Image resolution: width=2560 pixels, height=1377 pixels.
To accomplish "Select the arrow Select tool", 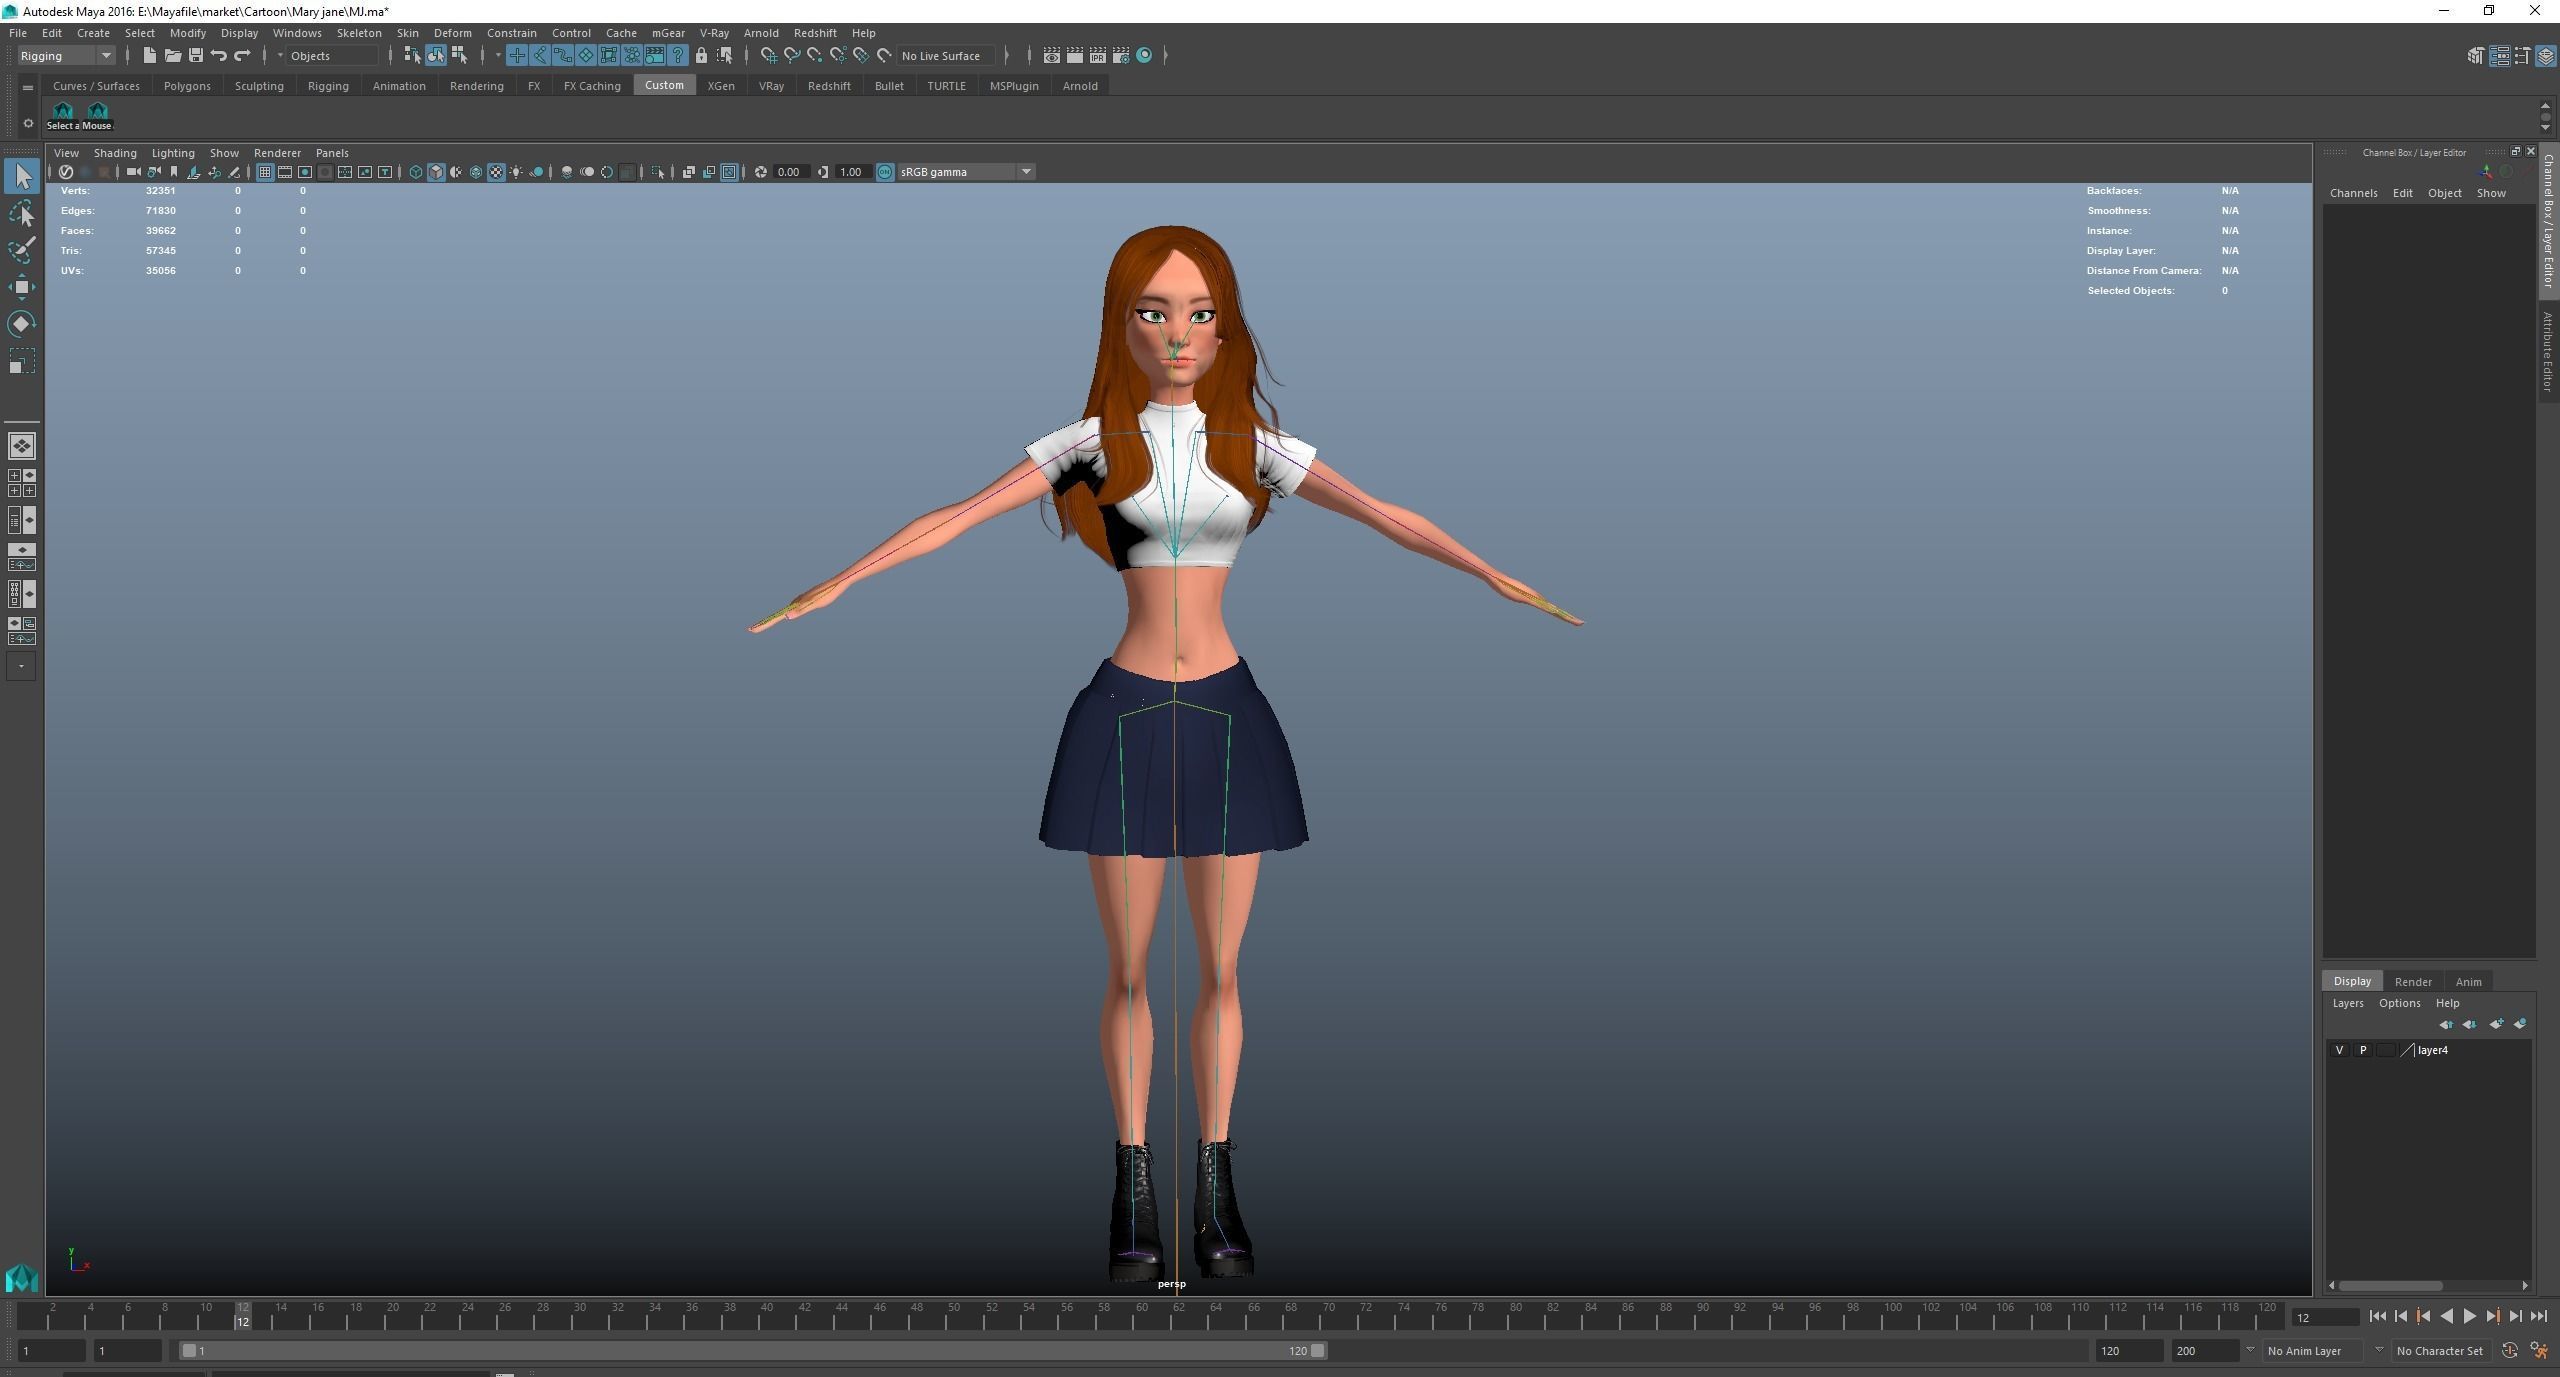I will coord(22,176).
